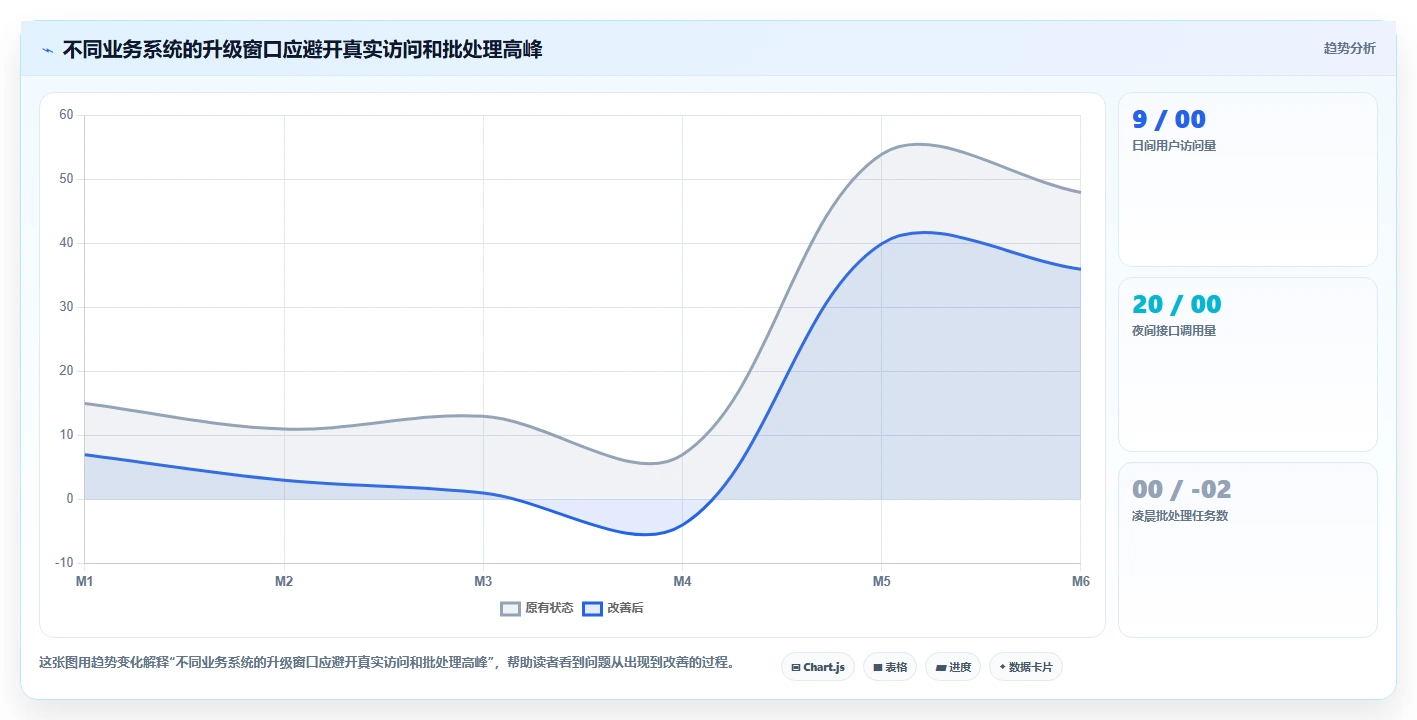The image size is (1417, 720).
Task: Click the icon in 进度 tag
Action: 940,667
